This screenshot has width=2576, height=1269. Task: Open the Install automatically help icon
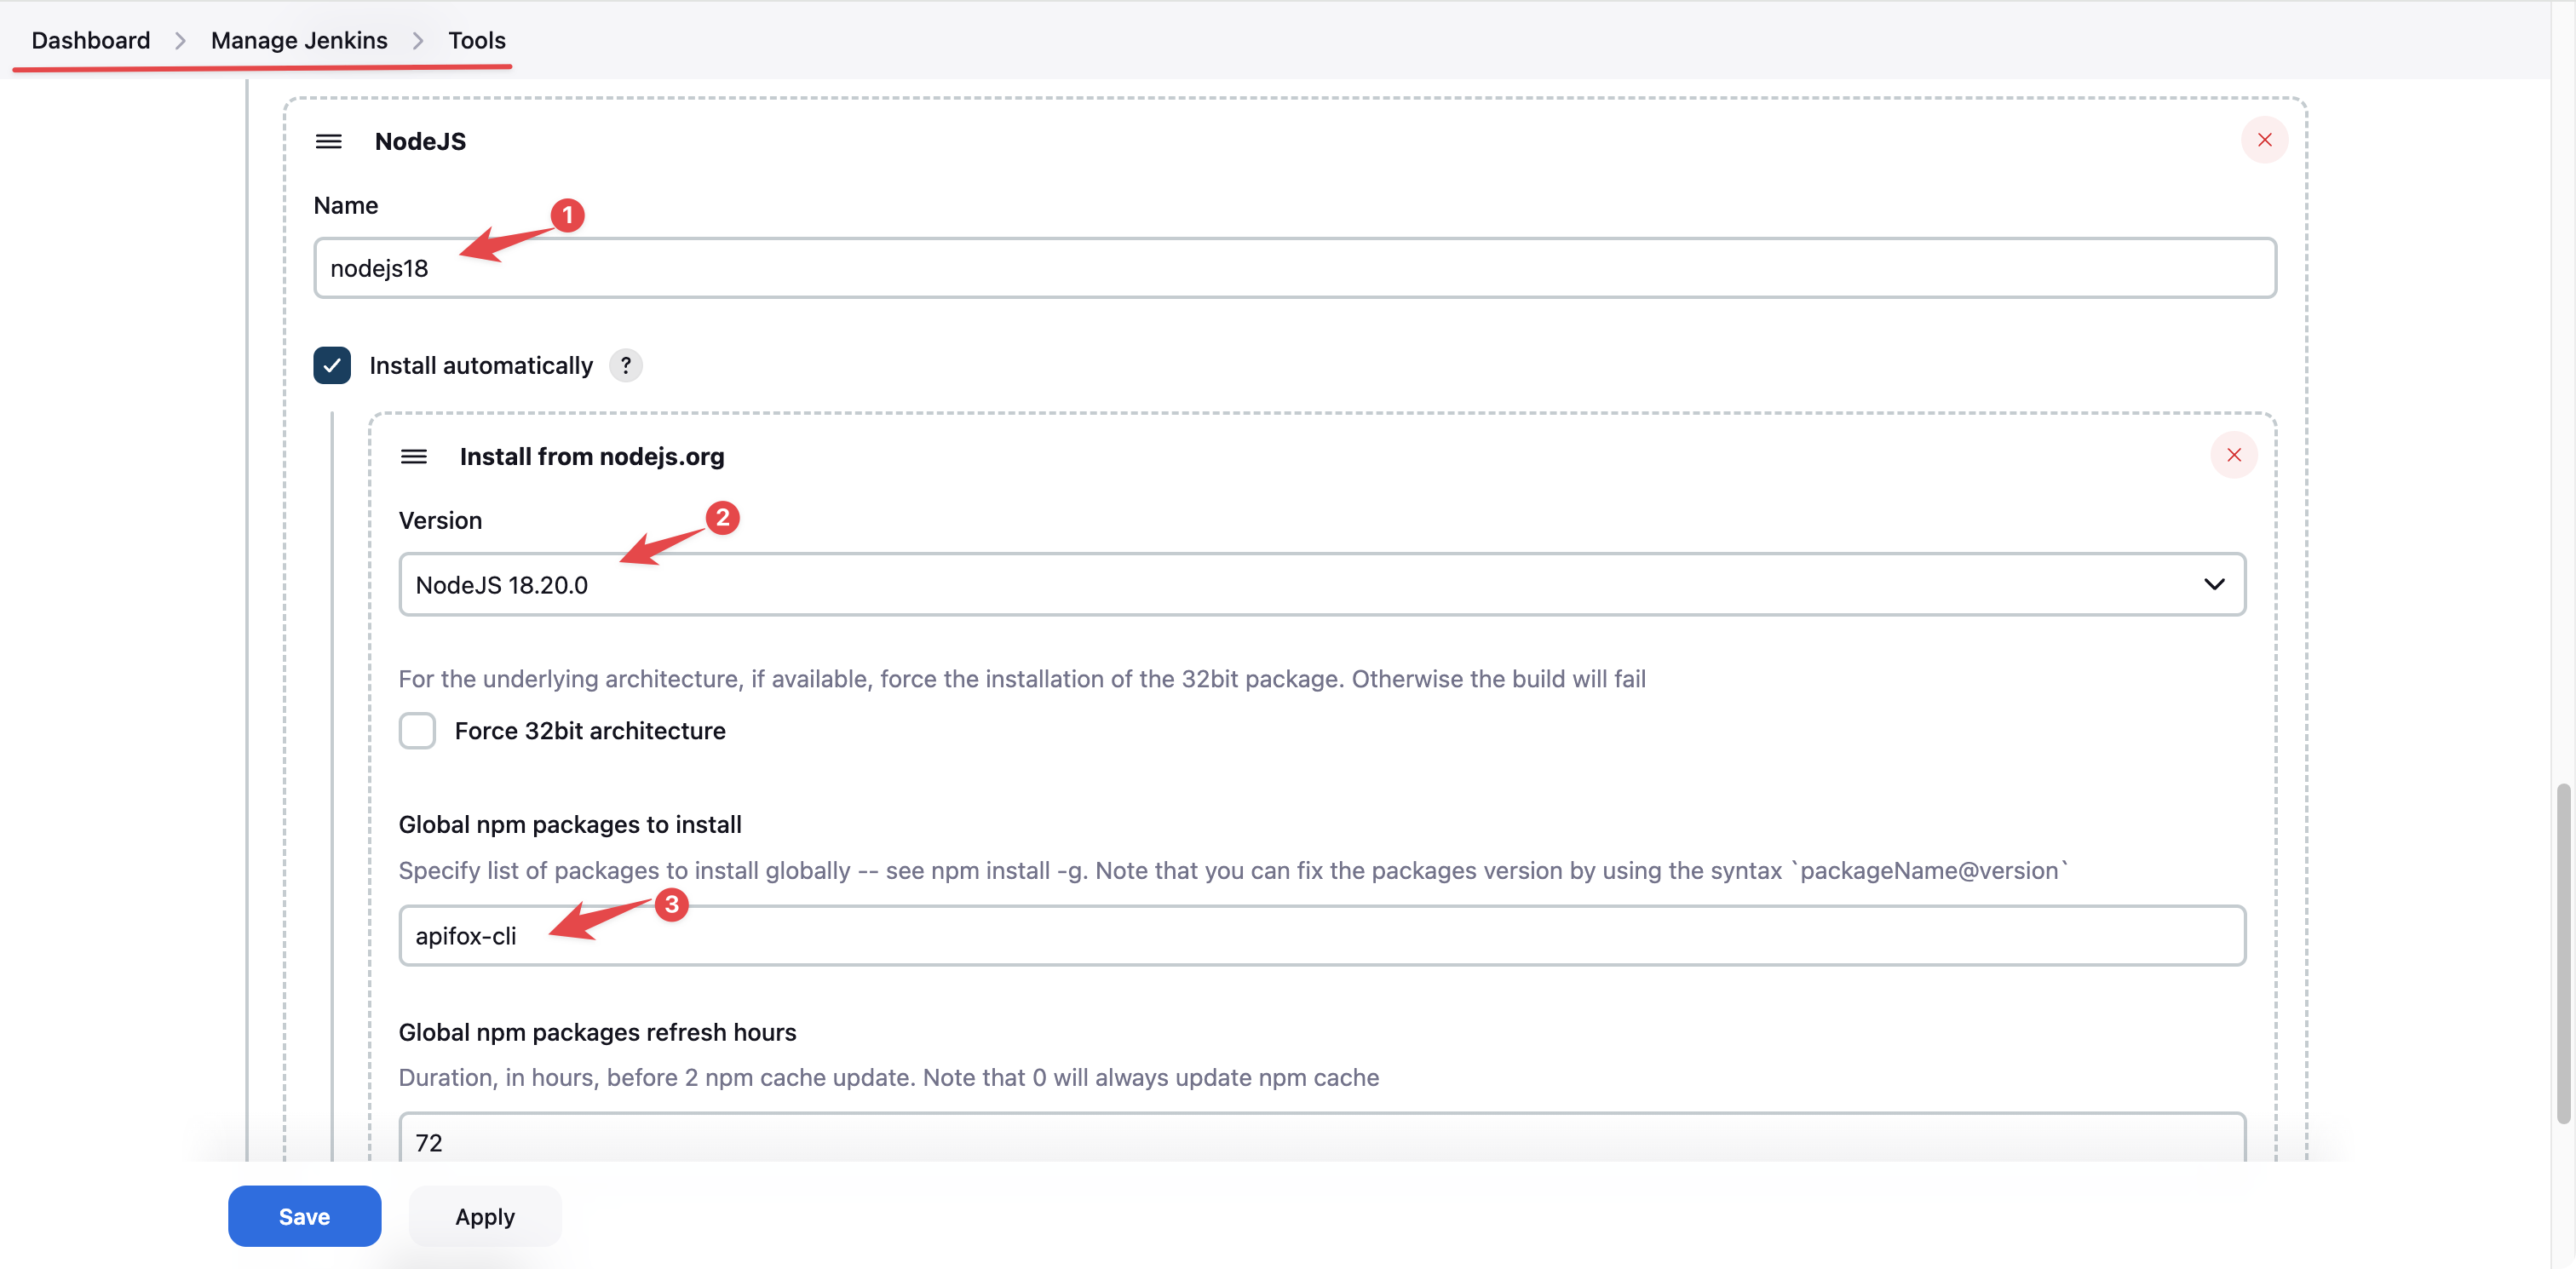coord(626,365)
